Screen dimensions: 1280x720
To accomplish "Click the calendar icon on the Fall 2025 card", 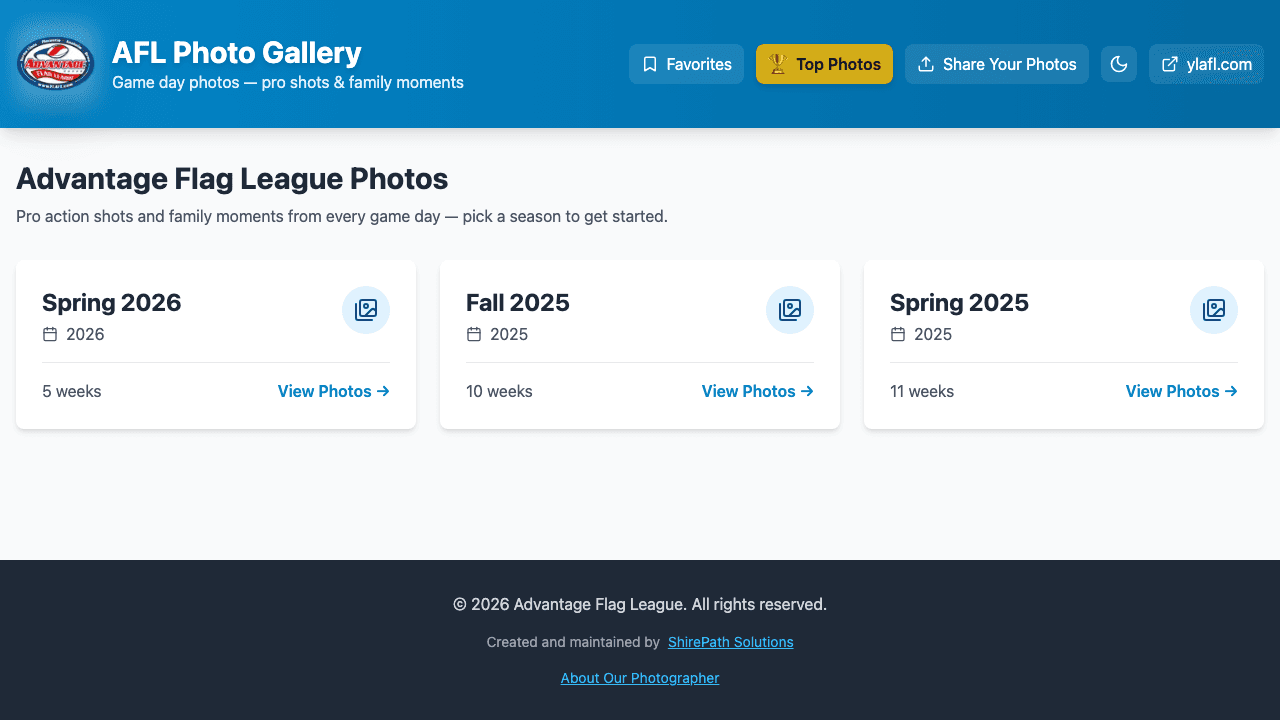I will pyautogui.click(x=474, y=334).
